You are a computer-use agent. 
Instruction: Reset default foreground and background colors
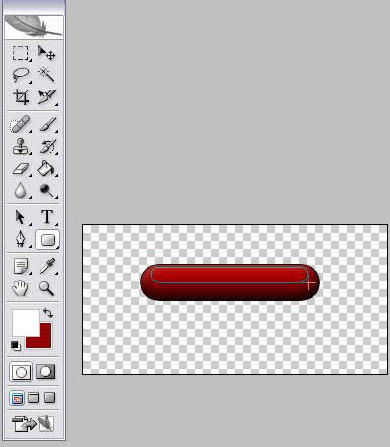(16, 346)
